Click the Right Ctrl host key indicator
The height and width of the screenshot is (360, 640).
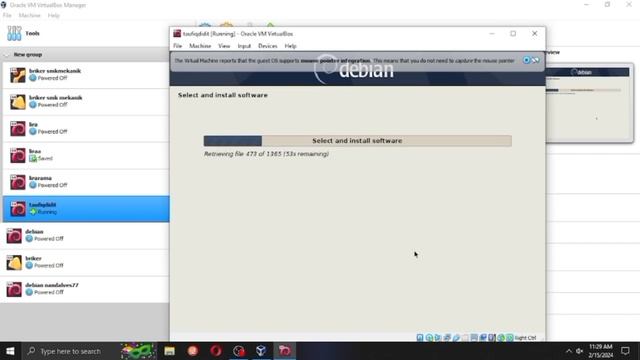coord(525,338)
